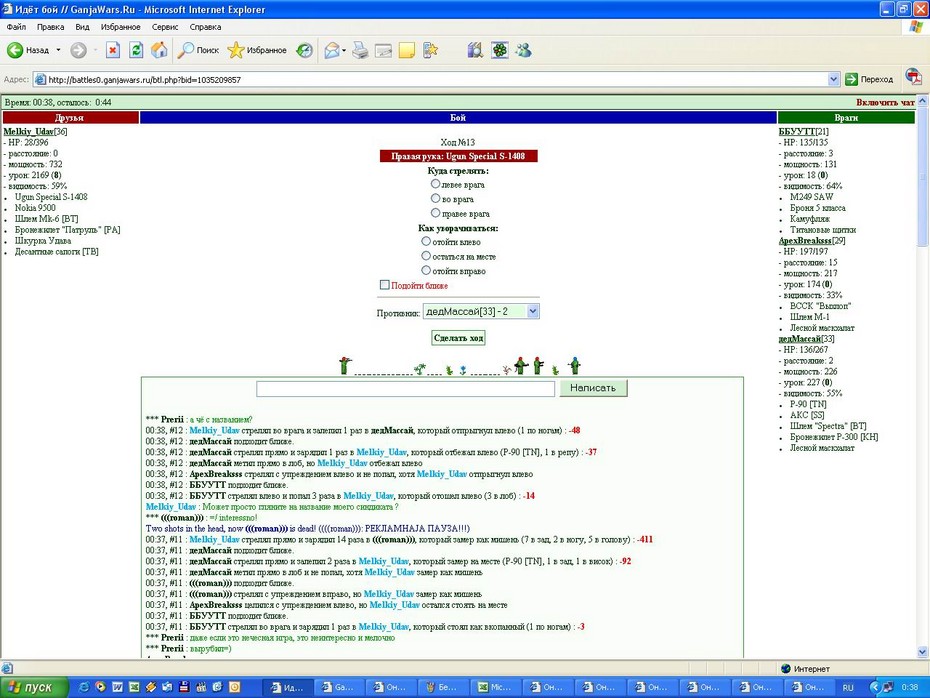Click the Edit page toolbar icon
Viewport: 930px width, 698px height.
(x=383, y=50)
